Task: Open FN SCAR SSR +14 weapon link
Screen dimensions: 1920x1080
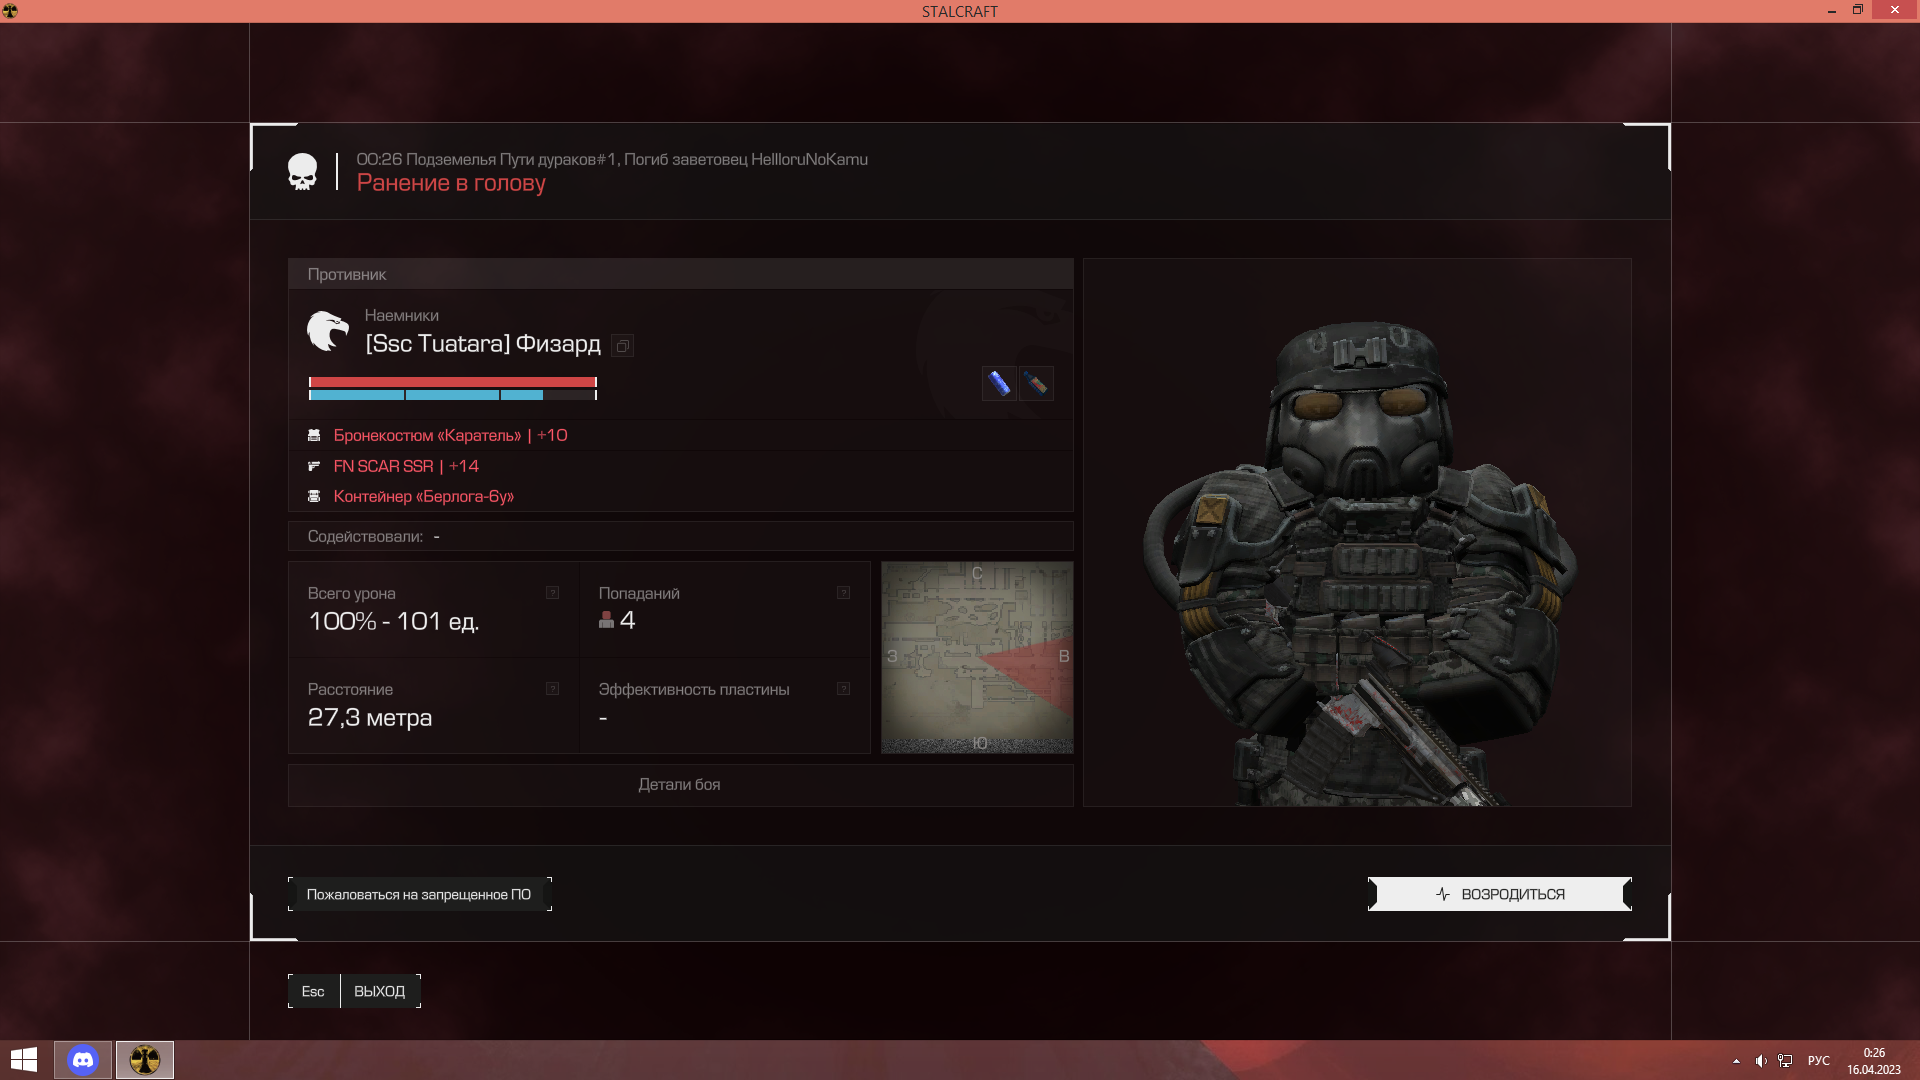Action: pos(406,466)
